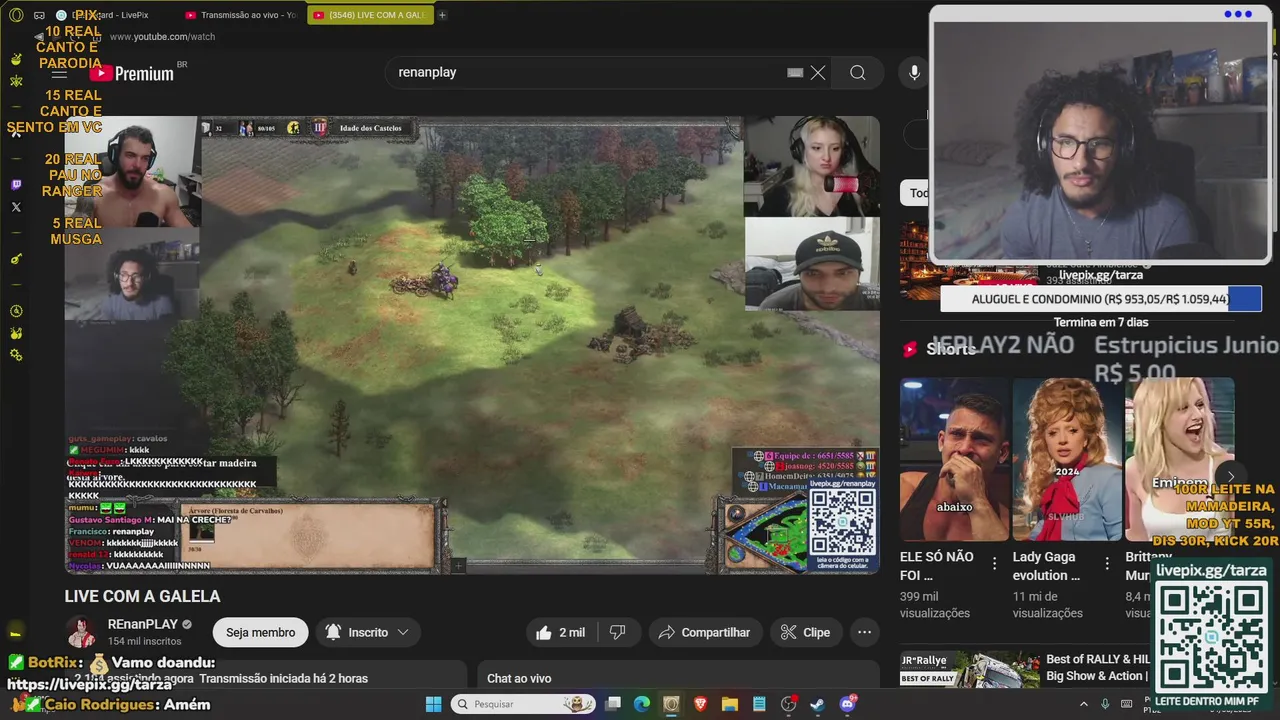
Task: Open the Opera menu logo button
Action: [16, 15]
